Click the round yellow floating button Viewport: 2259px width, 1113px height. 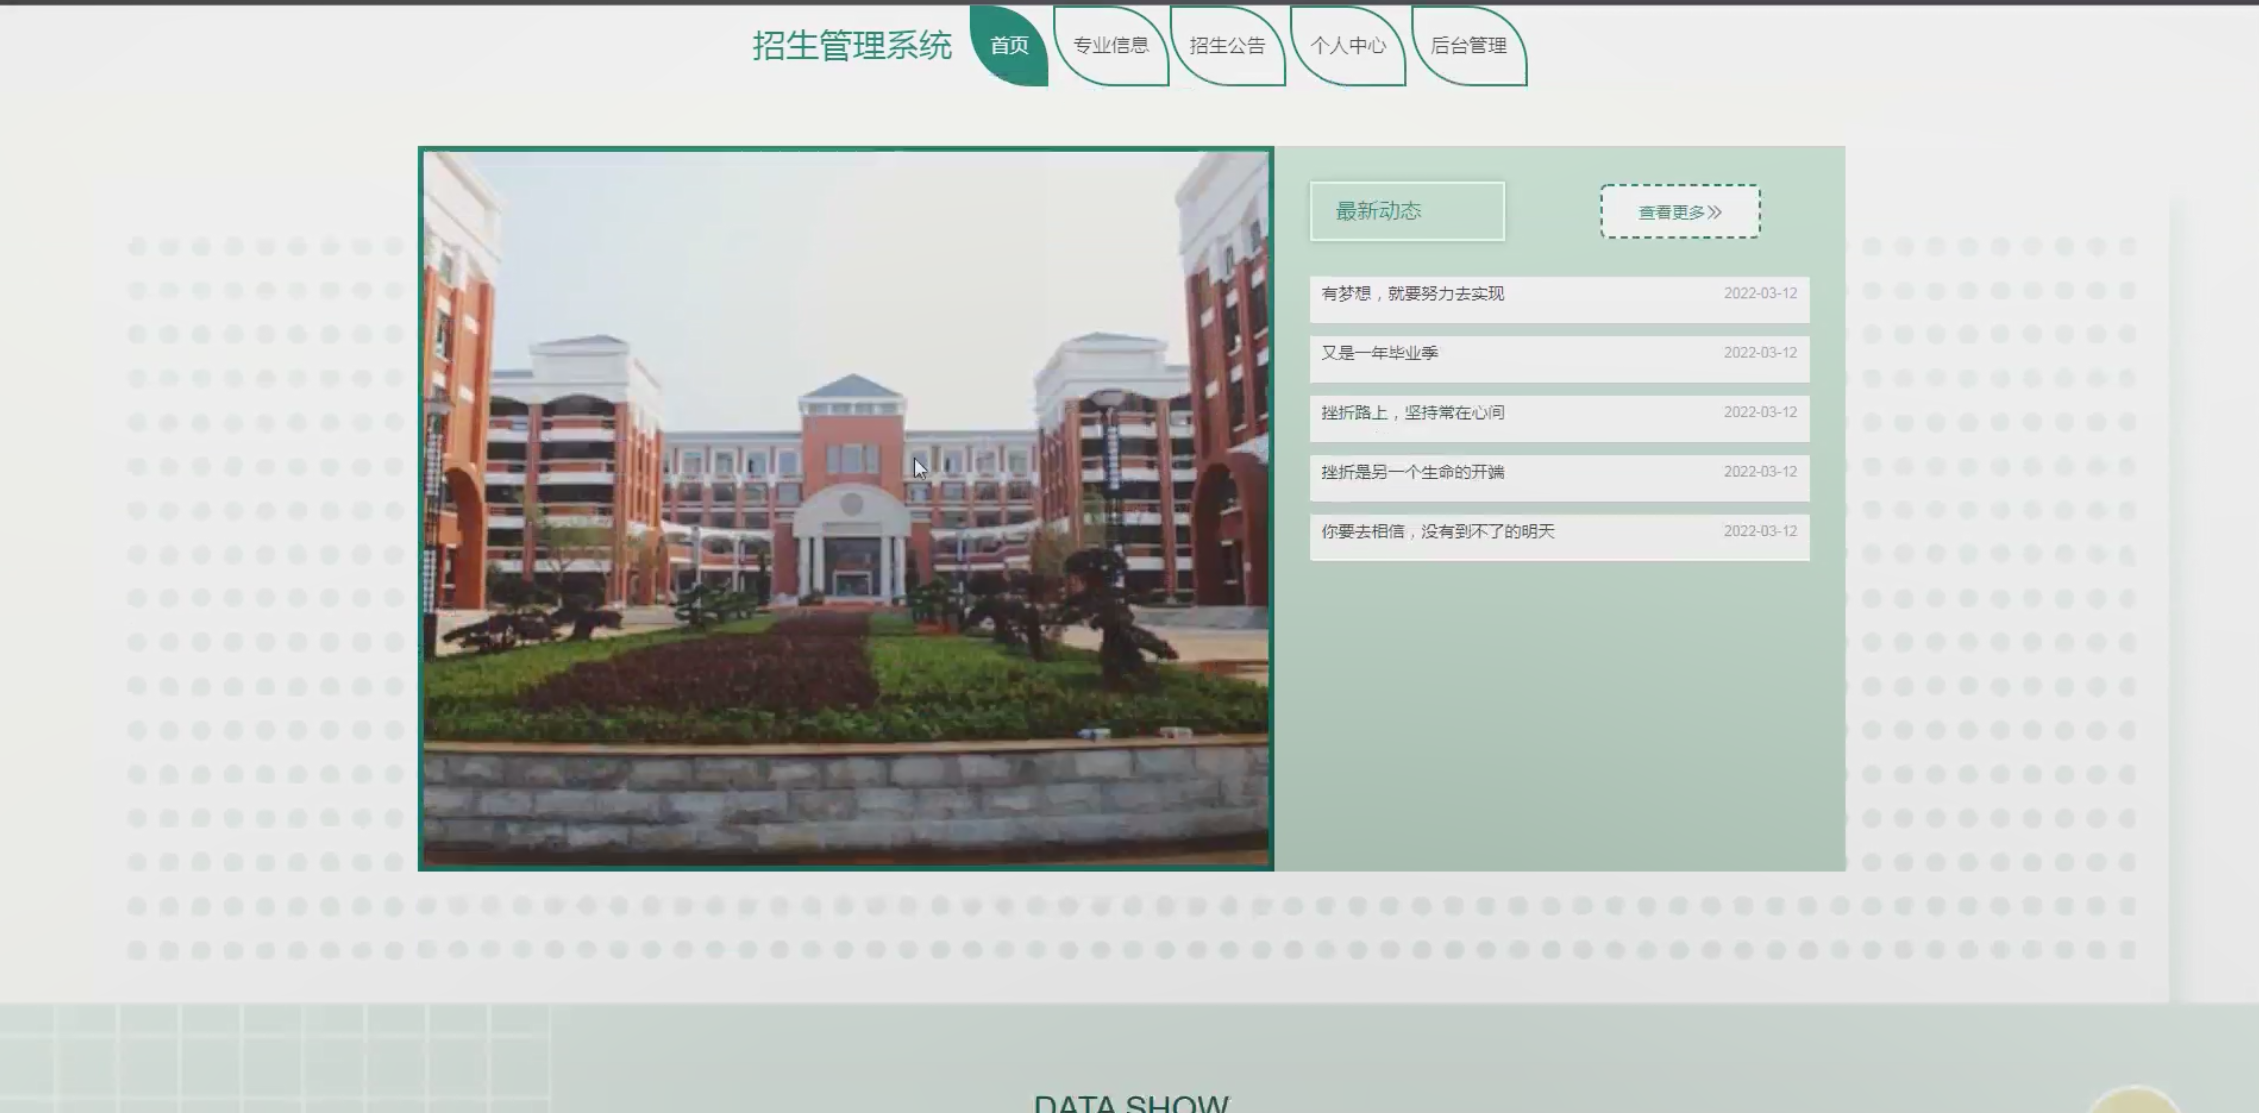[x=2134, y=1102]
